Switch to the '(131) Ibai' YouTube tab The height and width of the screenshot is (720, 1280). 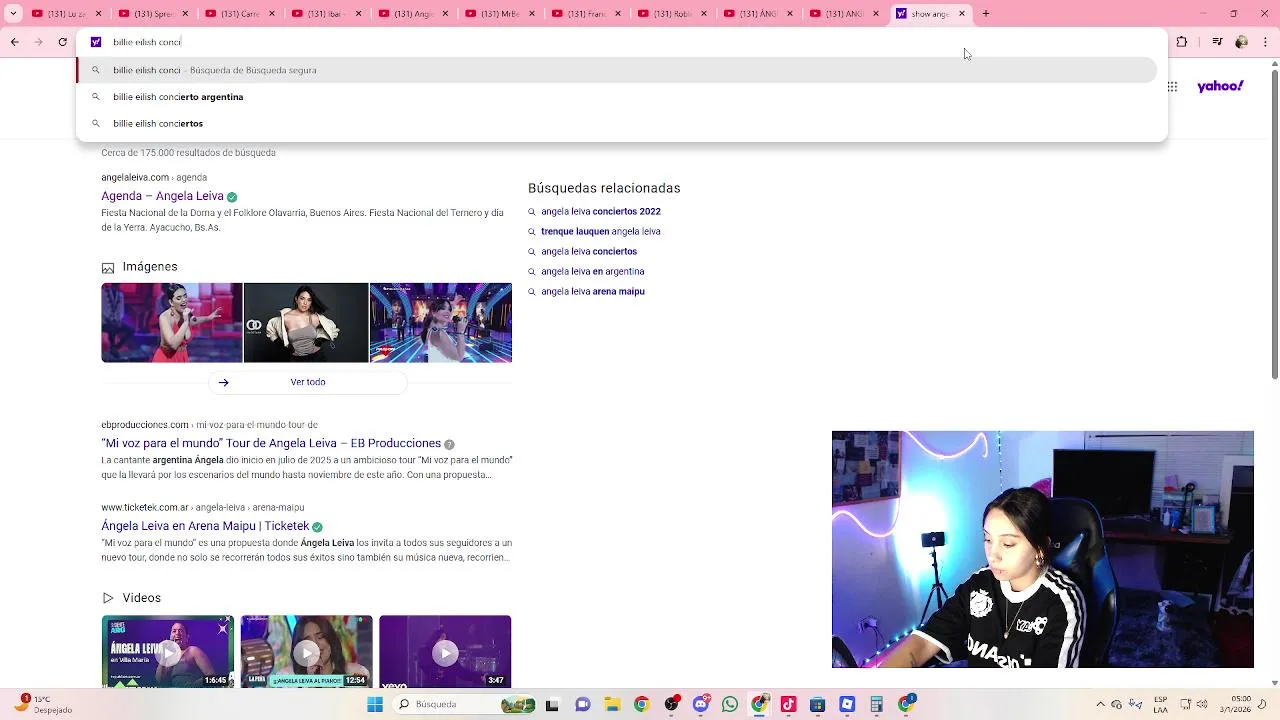(327, 14)
